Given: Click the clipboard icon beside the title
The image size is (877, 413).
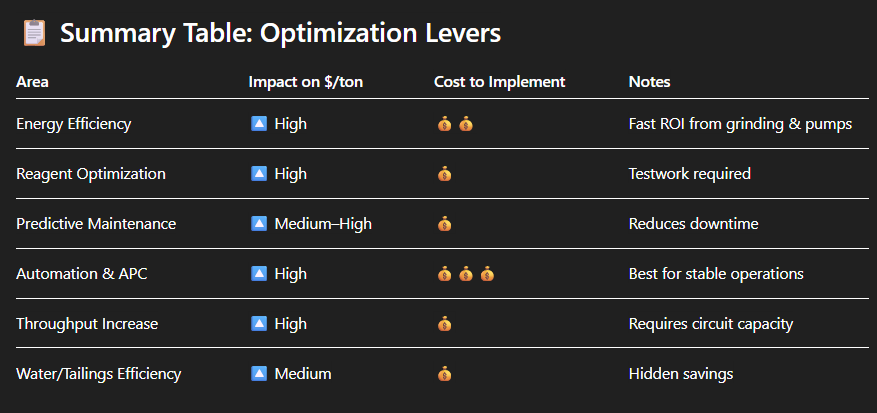Looking at the screenshot, I should pos(32,33).
